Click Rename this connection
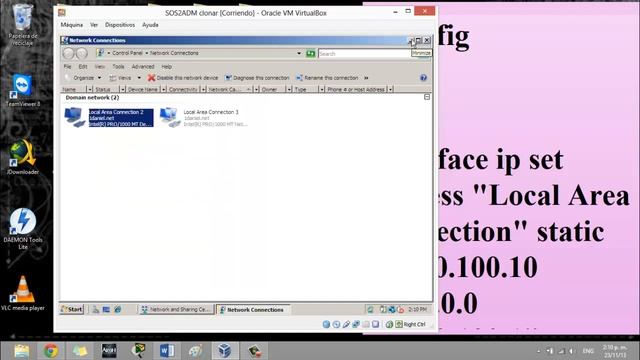 [x=327, y=78]
